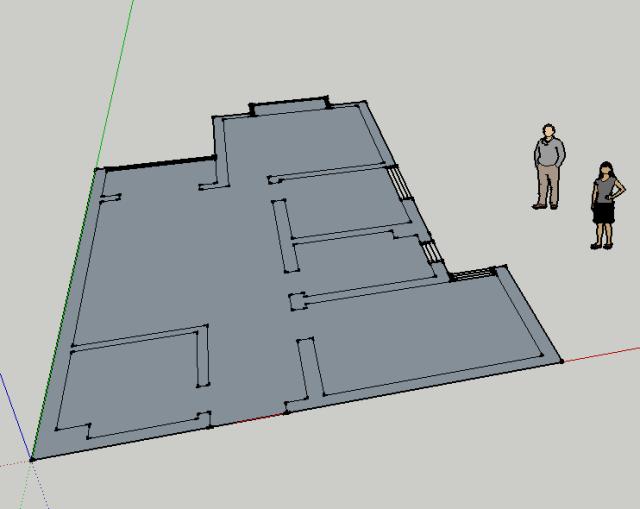This screenshot has width=640, height=509.
Task: Select the left outer wall edge
Action: [x=62, y=320]
